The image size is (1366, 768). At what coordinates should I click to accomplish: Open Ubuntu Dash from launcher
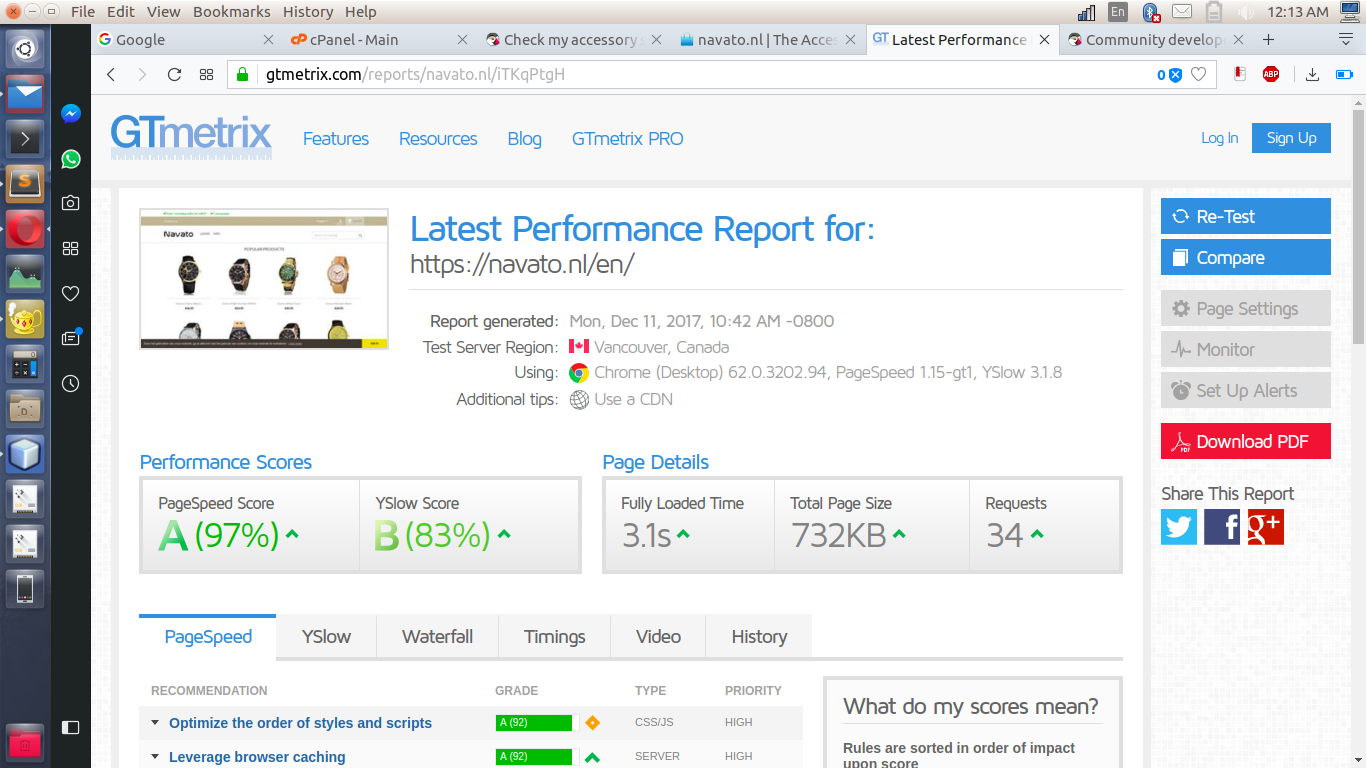pyautogui.click(x=25, y=49)
